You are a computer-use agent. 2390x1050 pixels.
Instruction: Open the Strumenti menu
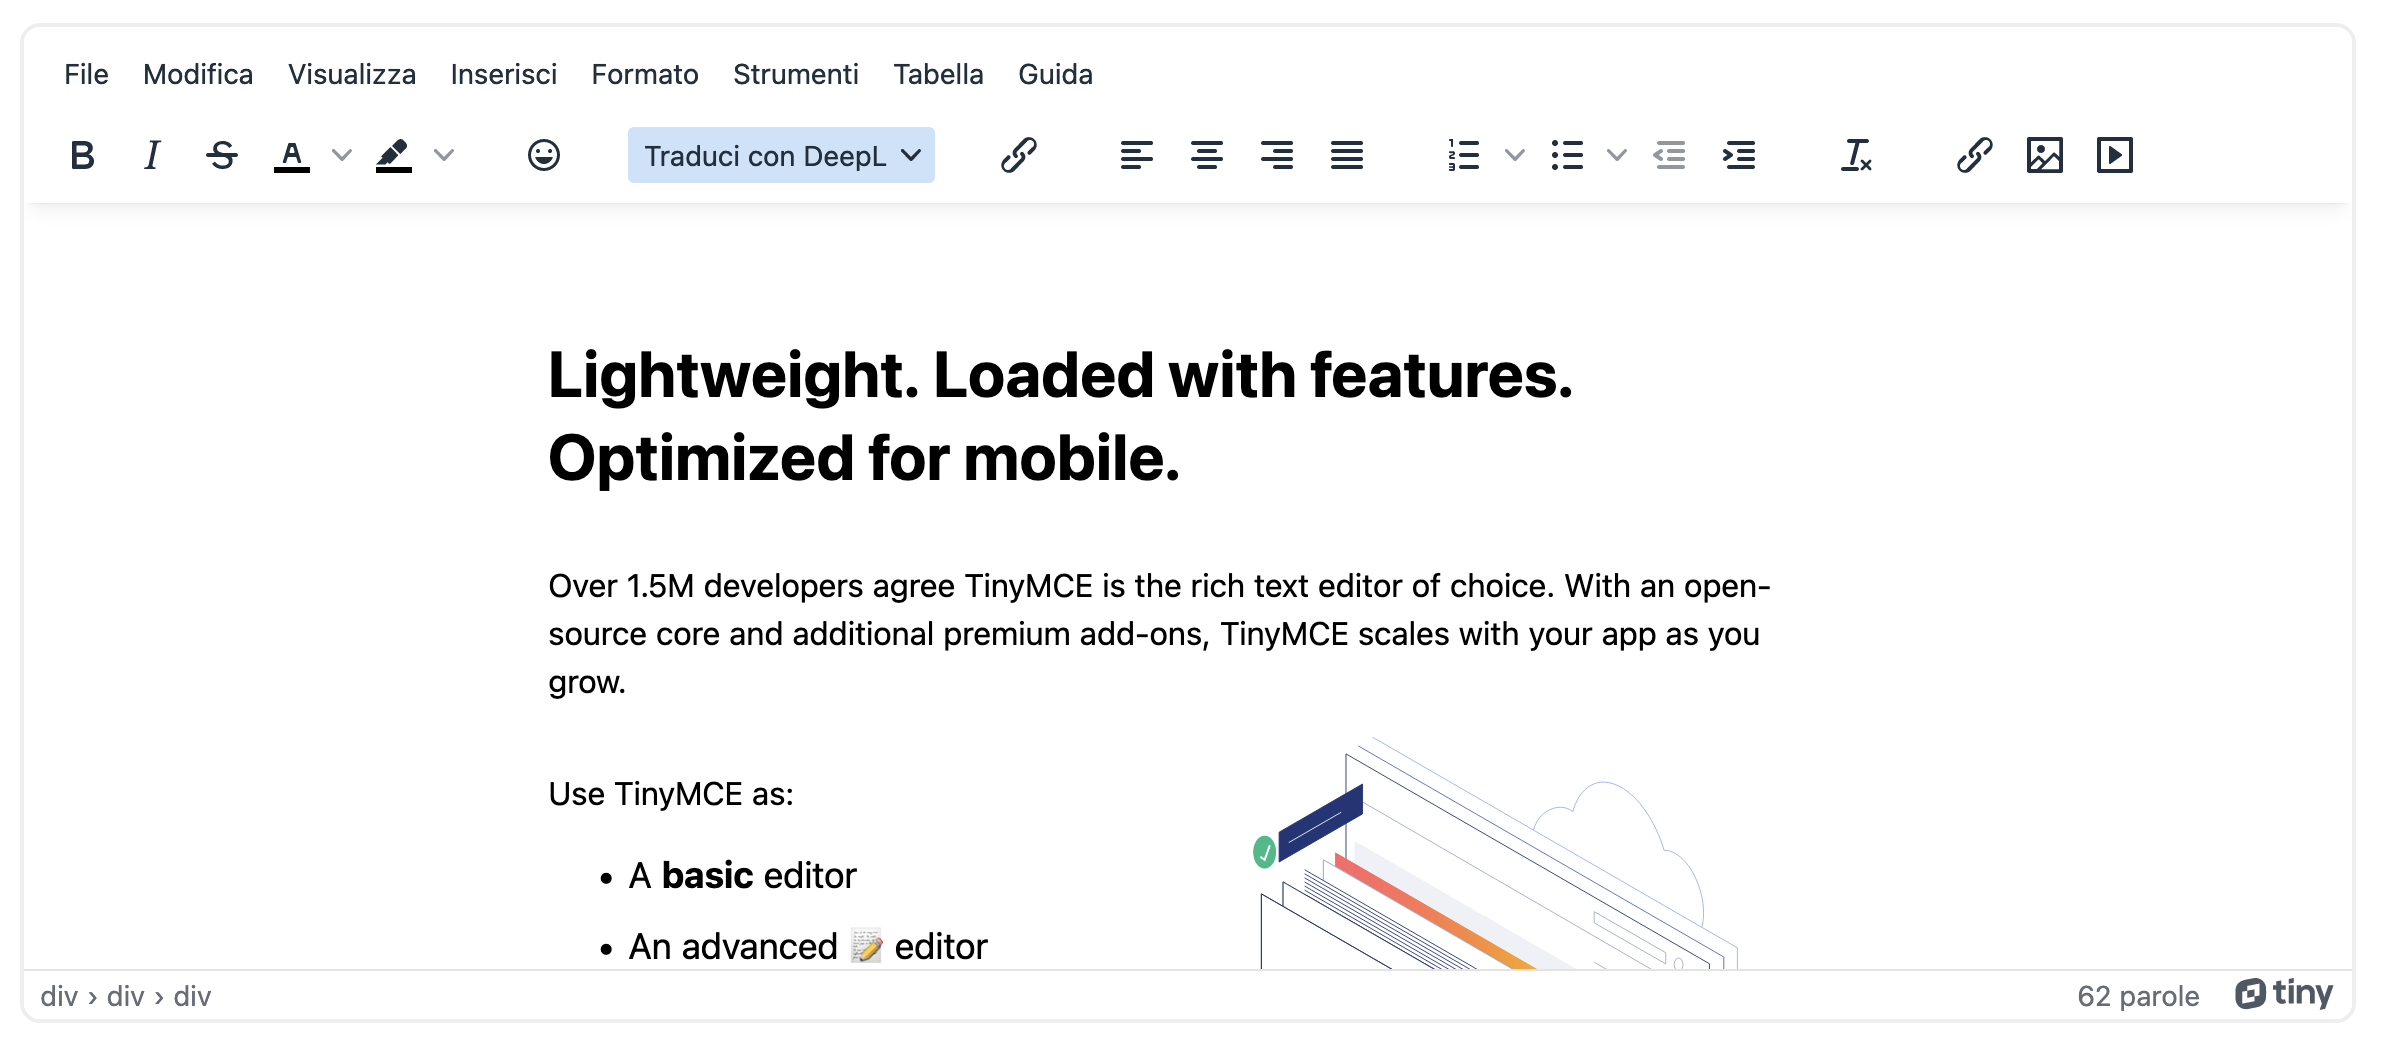[796, 74]
